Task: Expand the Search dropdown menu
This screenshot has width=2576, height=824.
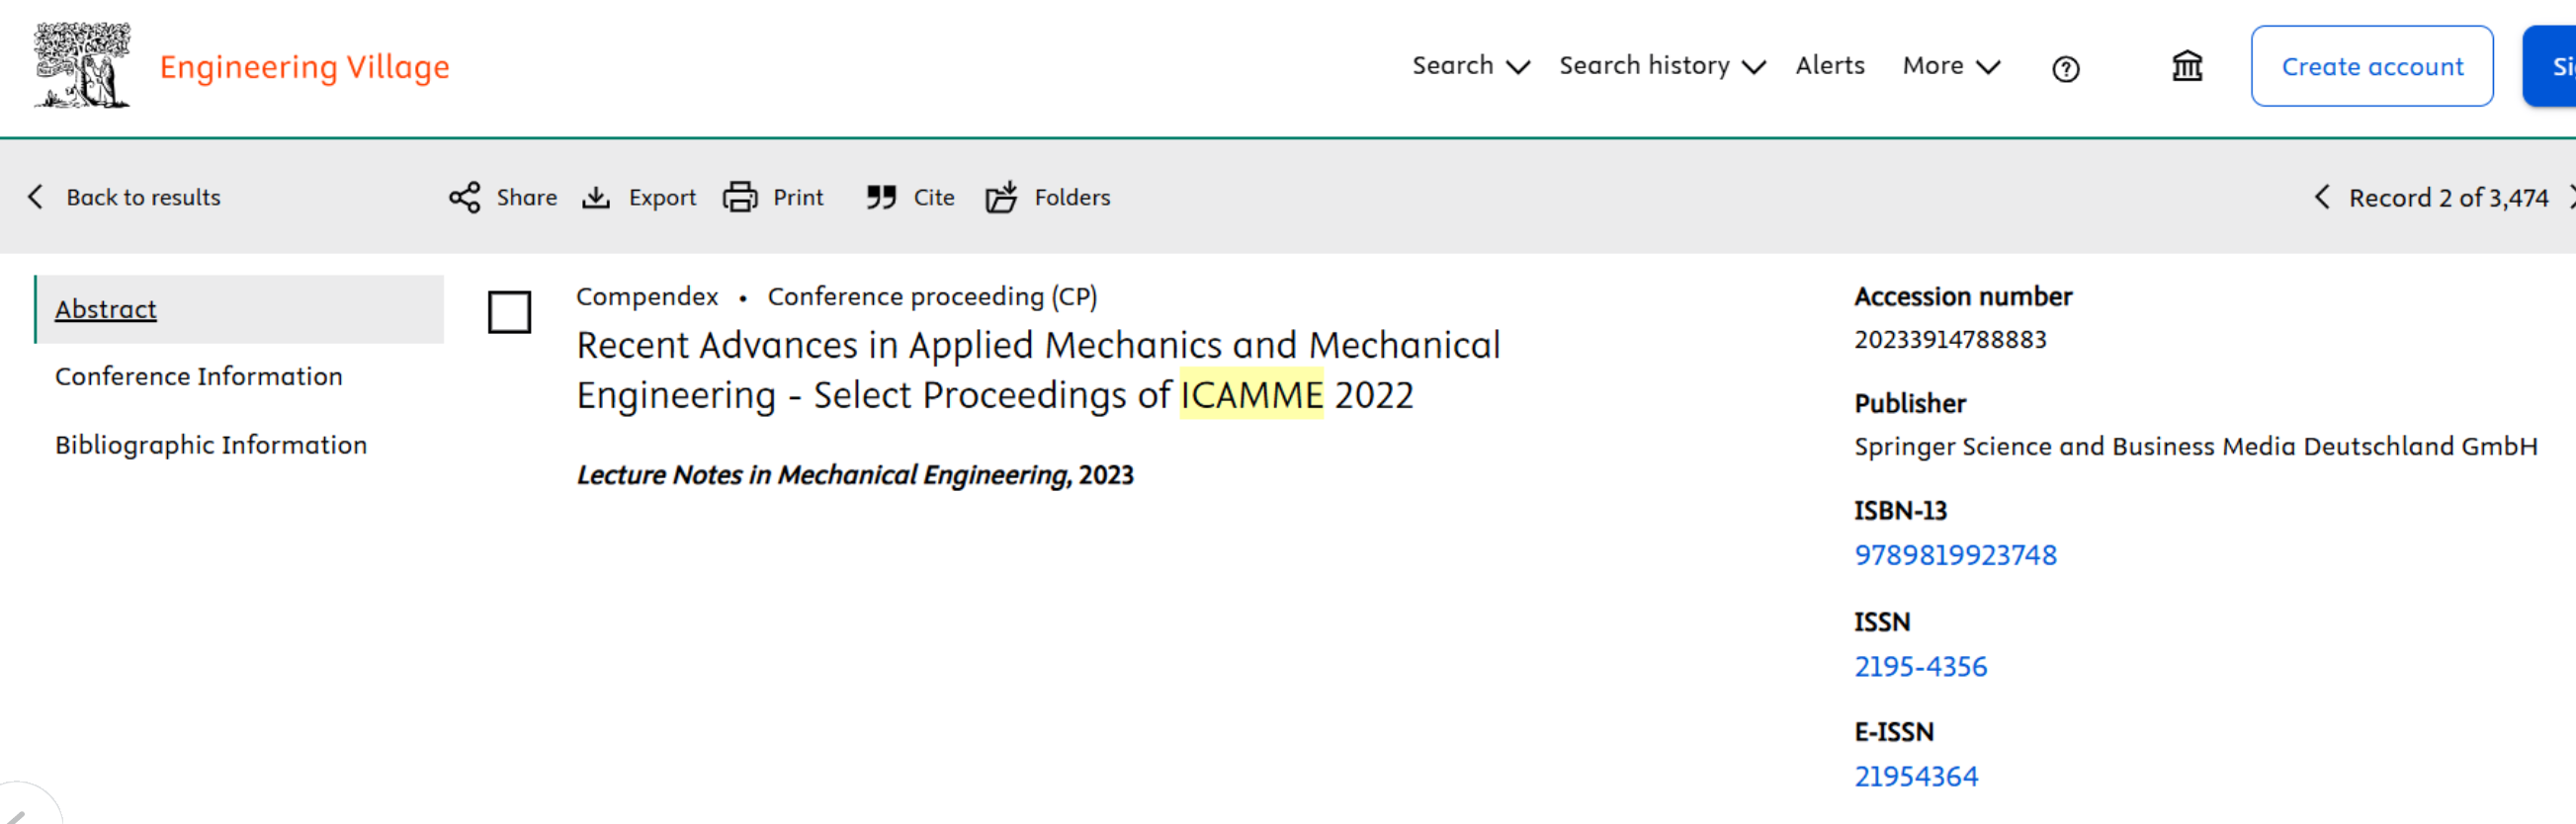Action: pos(1470,66)
